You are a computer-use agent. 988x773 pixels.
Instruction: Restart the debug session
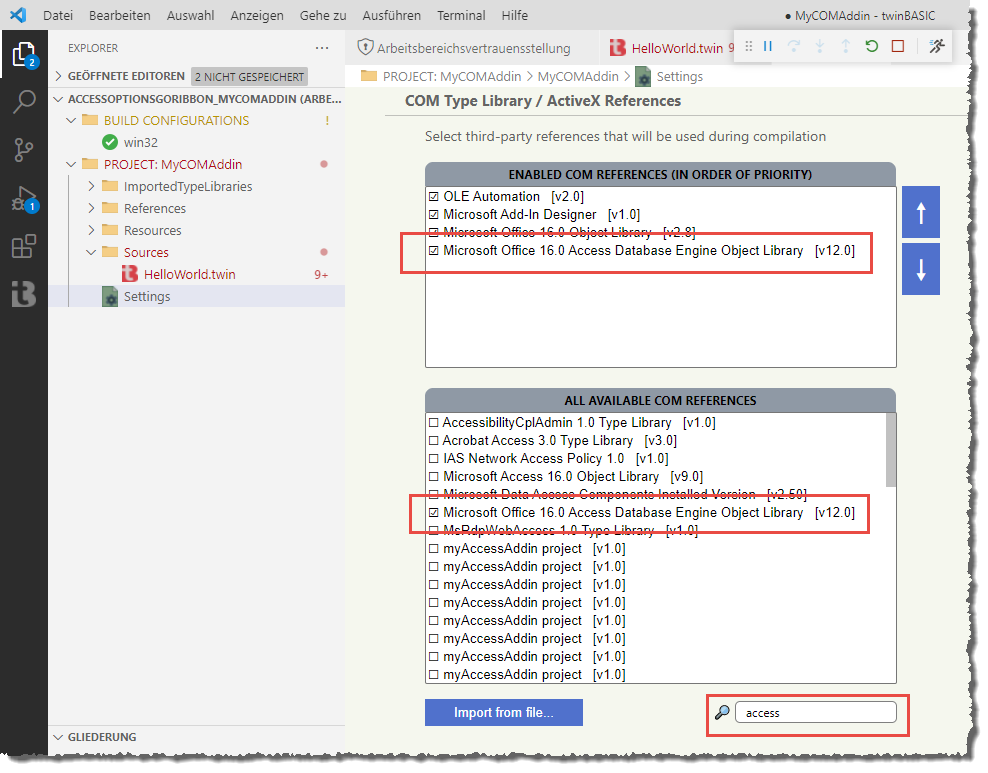[x=872, y=46]
